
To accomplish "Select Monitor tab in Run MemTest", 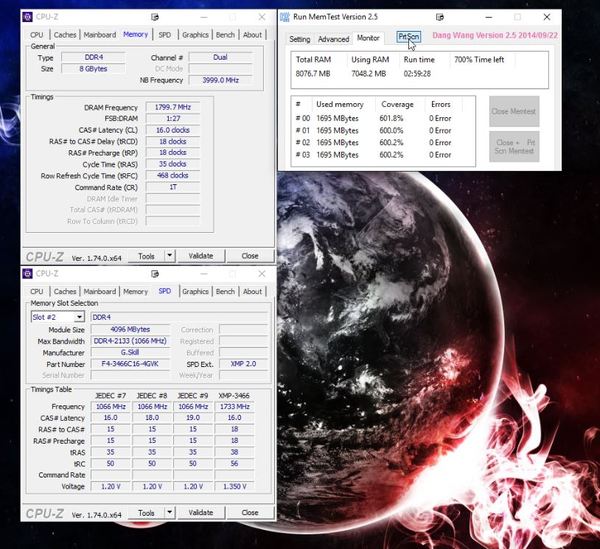I will pyautogui.click(x=368, y=38).
